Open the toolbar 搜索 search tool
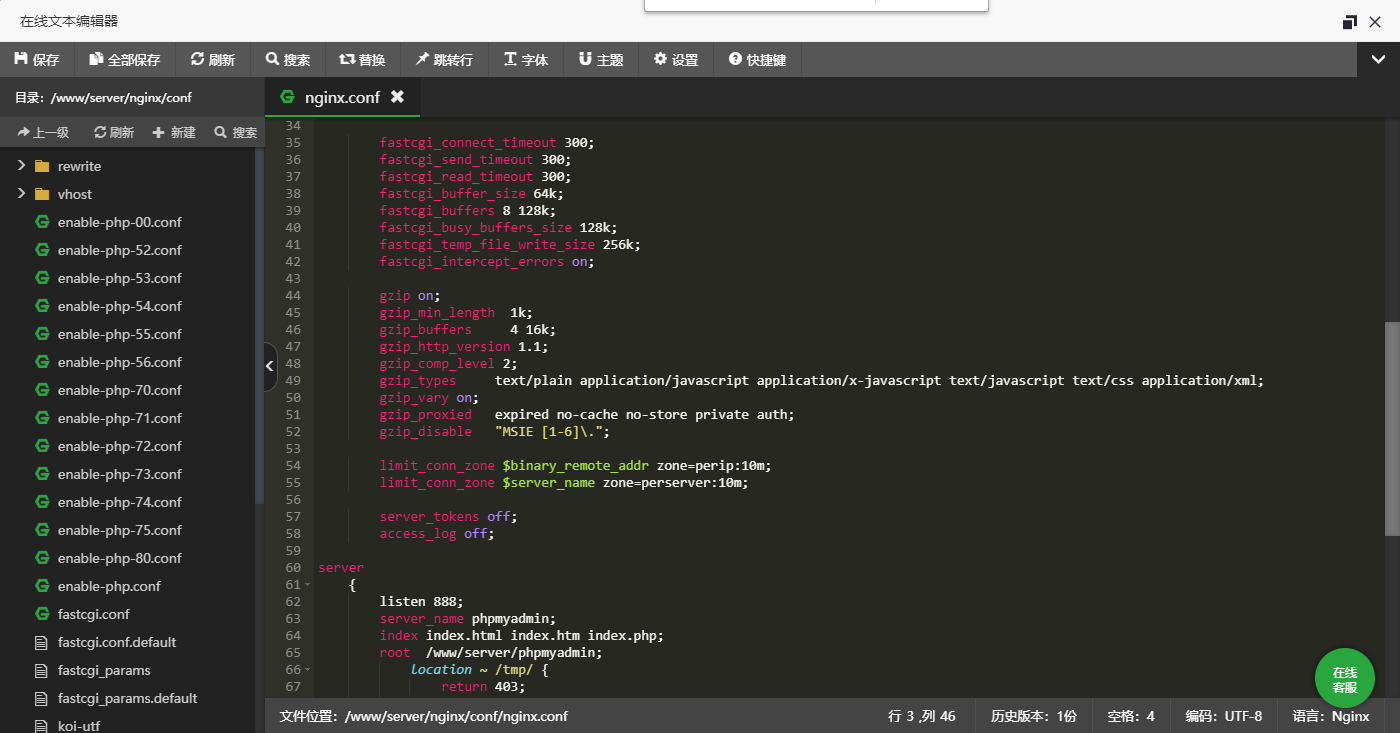 click(288, 60)
